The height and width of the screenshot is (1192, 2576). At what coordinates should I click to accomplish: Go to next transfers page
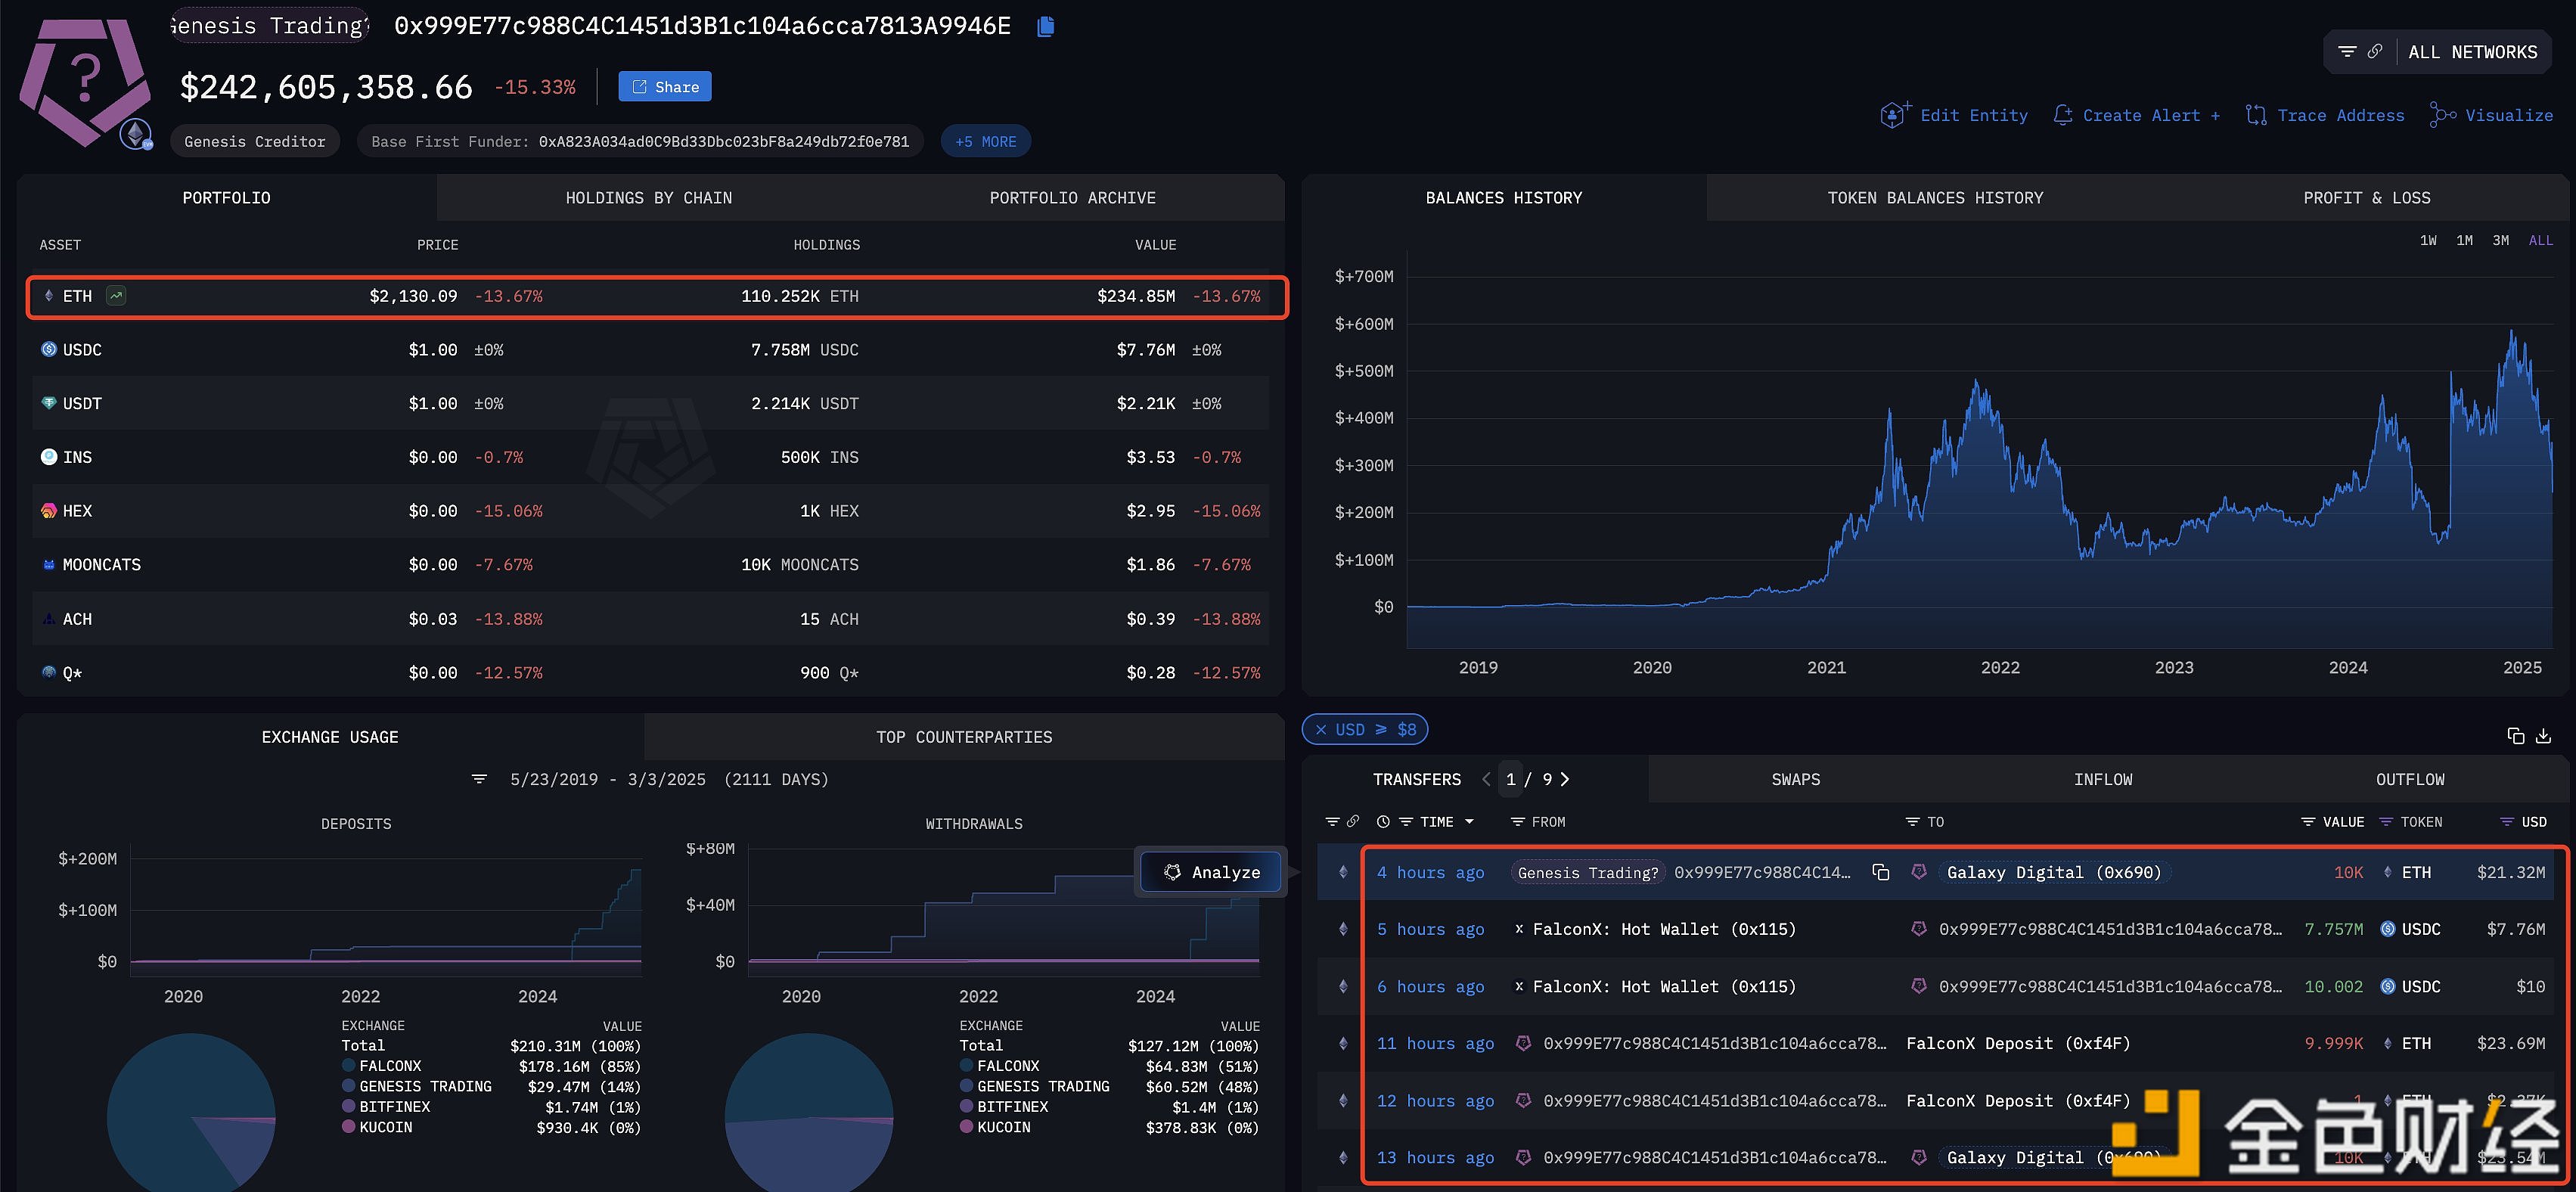point(1565,780)
